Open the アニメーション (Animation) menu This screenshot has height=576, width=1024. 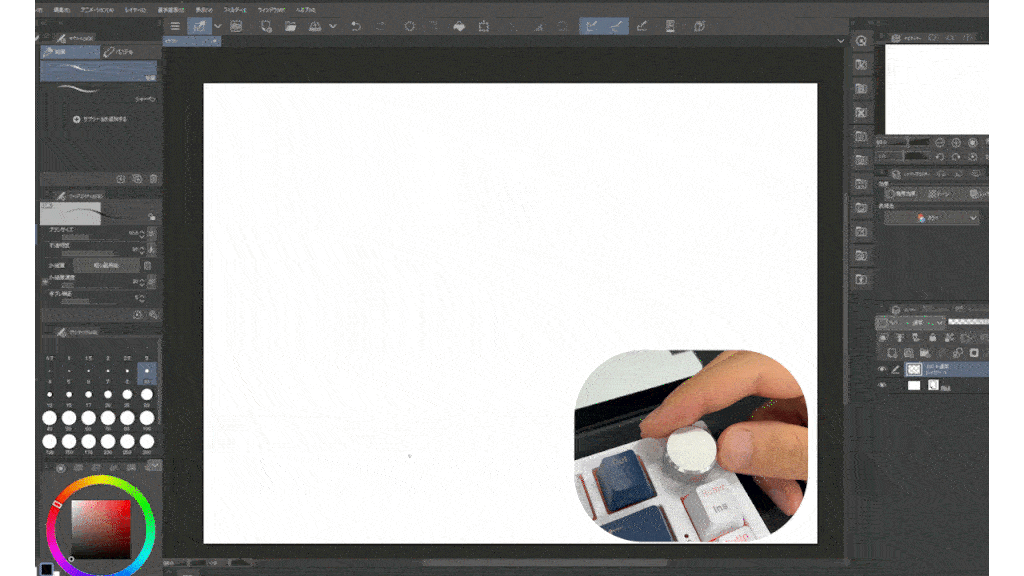(x=97, y=10)
